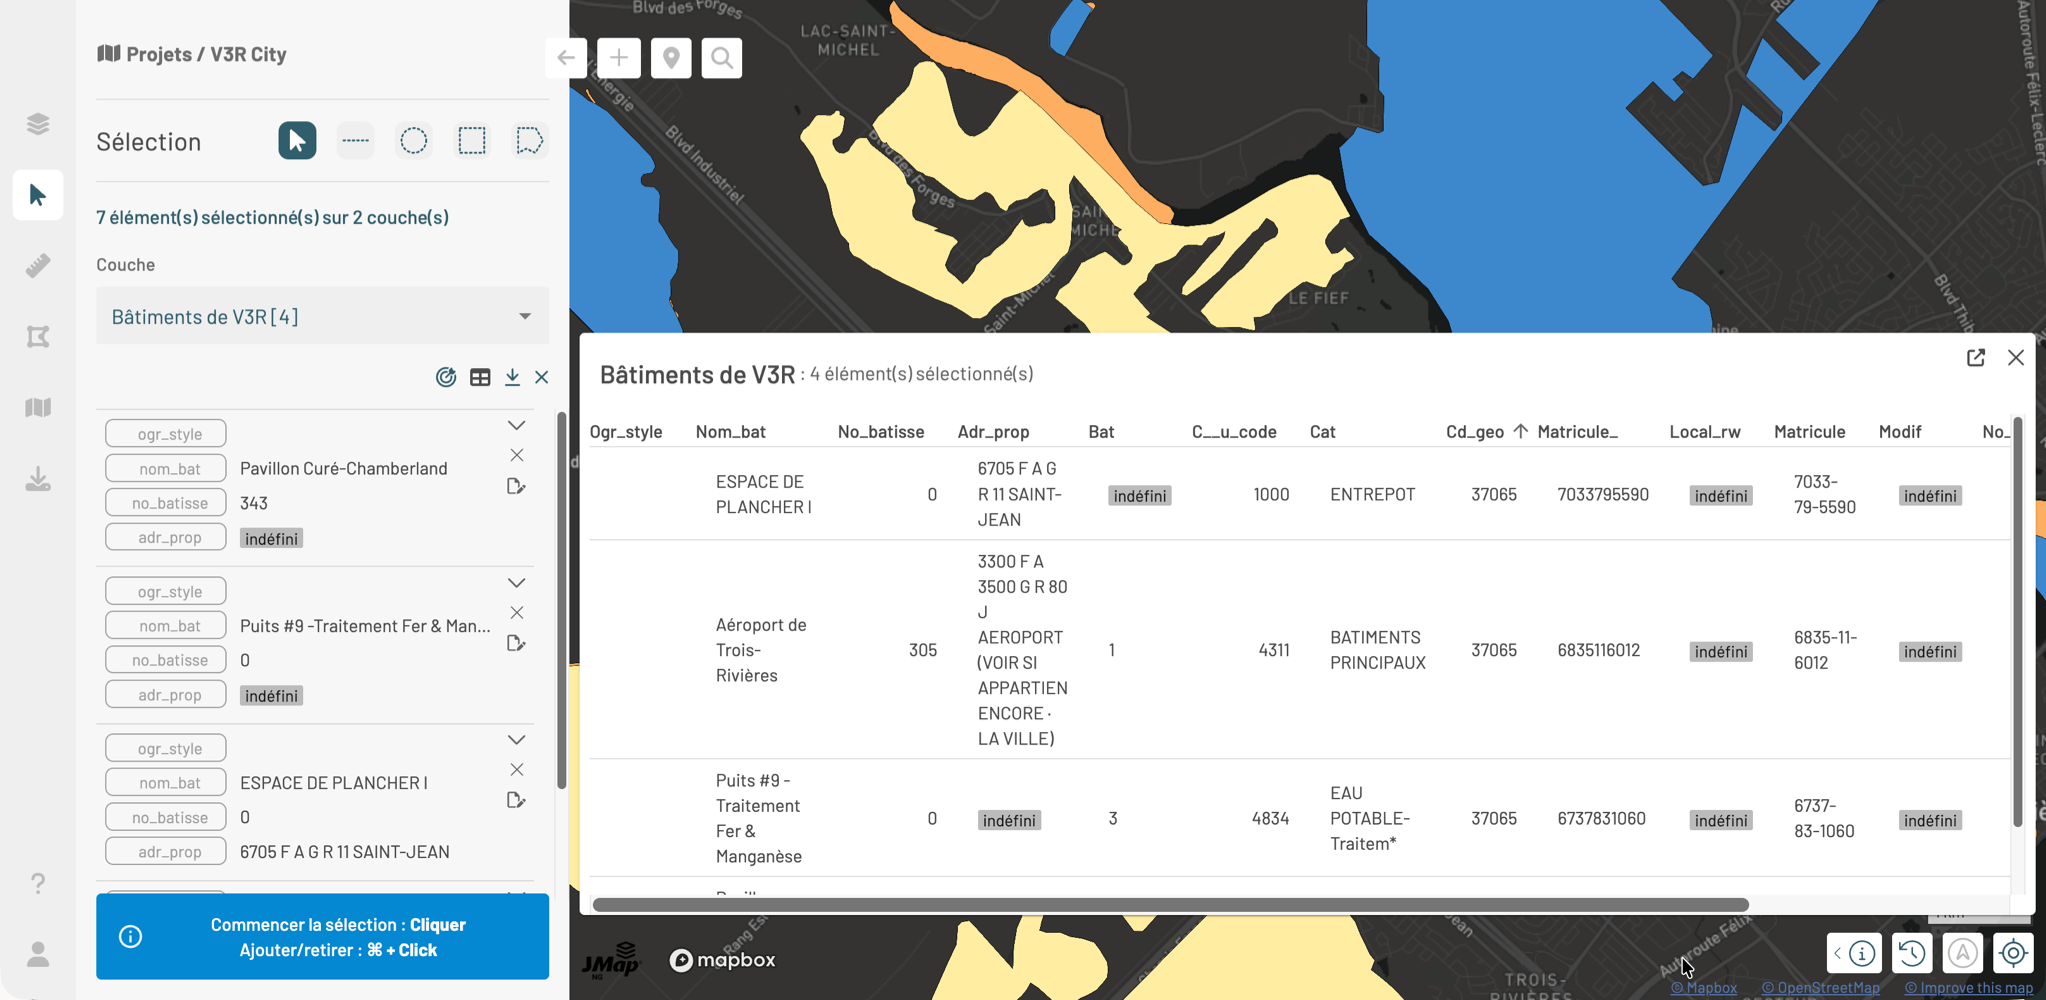The image size is (2046, 1000).
Task: Collapse the ESPACE DE PLANCHER I entry
Action: pos(516,740)
